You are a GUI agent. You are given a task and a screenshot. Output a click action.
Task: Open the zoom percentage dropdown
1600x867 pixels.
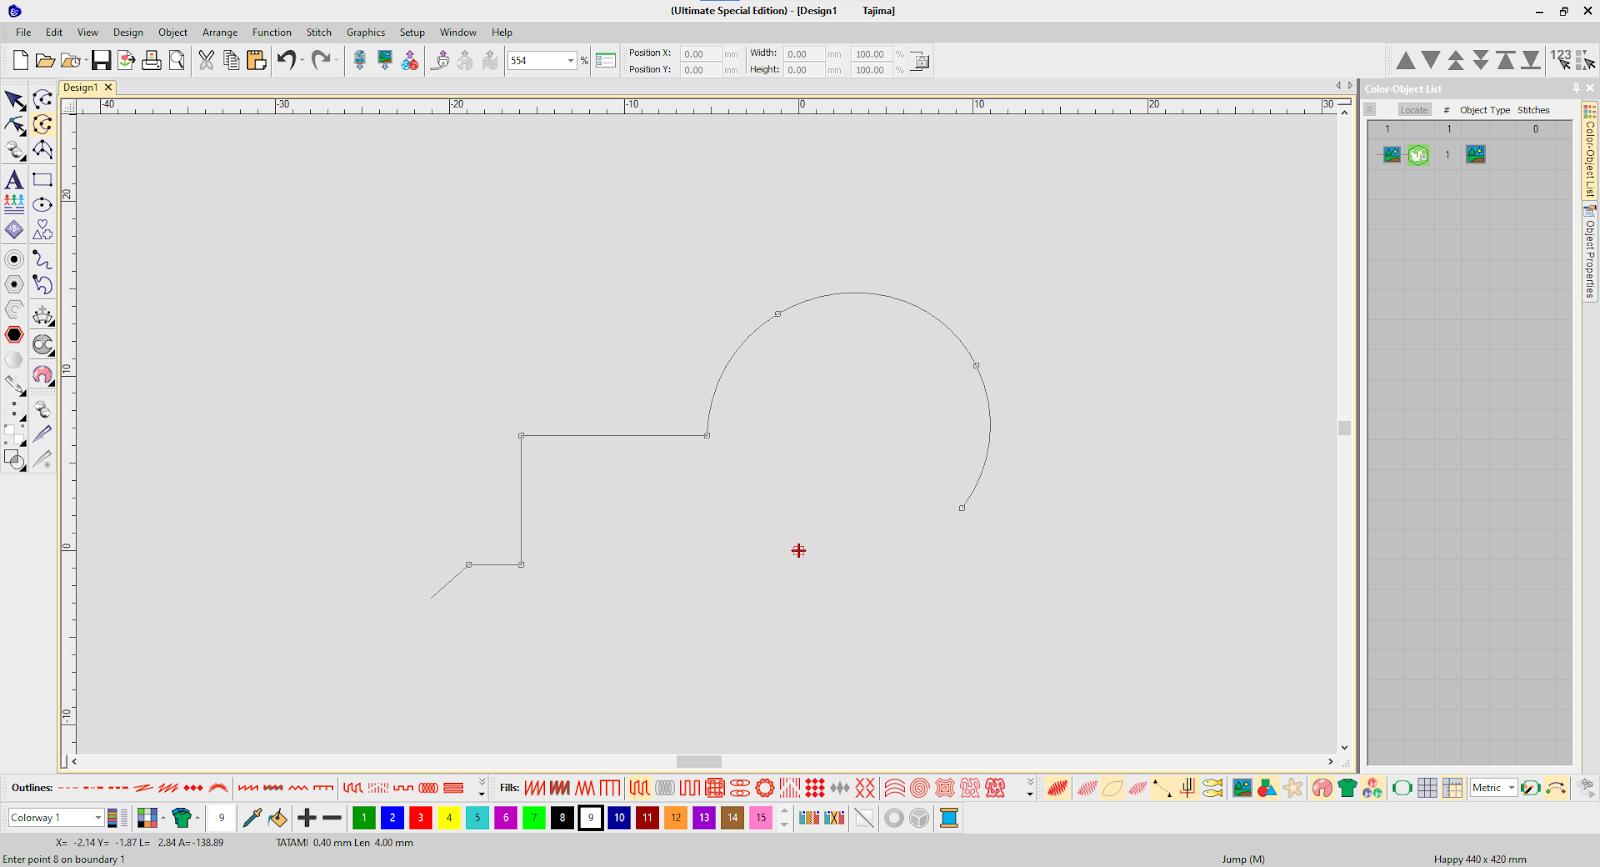pos(571,61)
